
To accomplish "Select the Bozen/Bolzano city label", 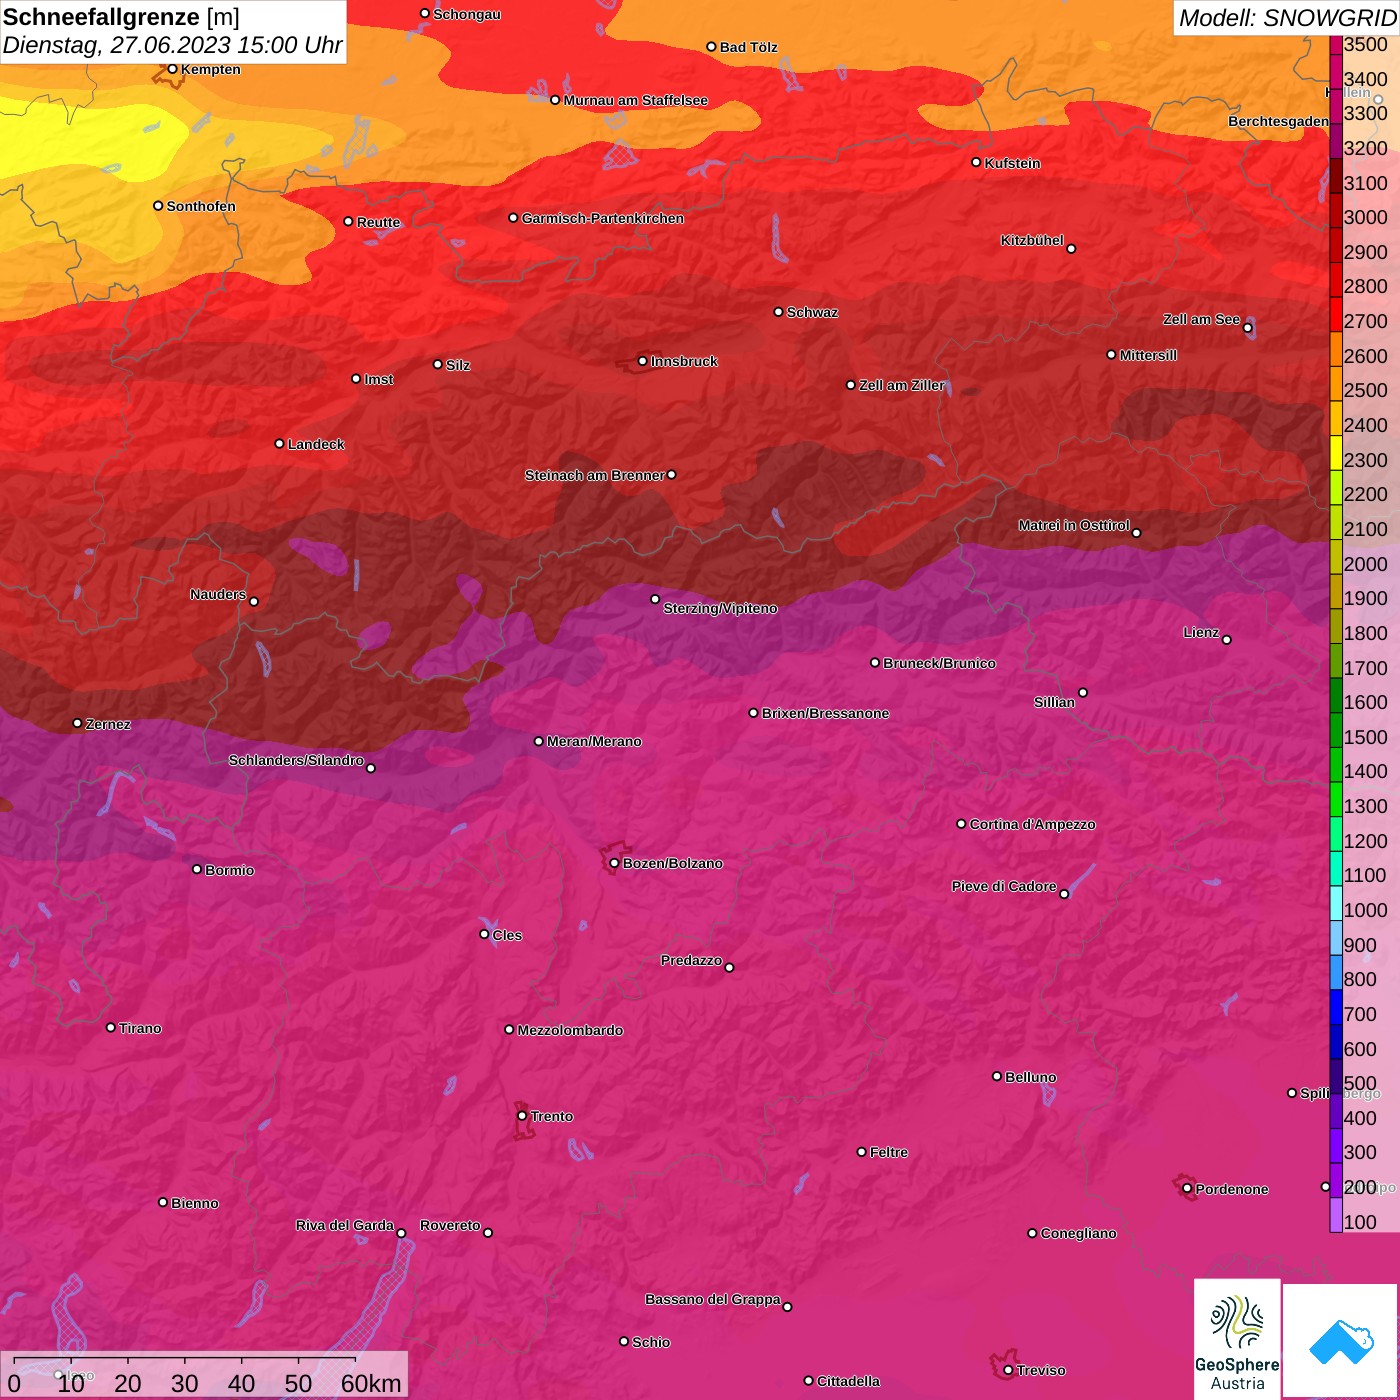I will pos(672,863).
